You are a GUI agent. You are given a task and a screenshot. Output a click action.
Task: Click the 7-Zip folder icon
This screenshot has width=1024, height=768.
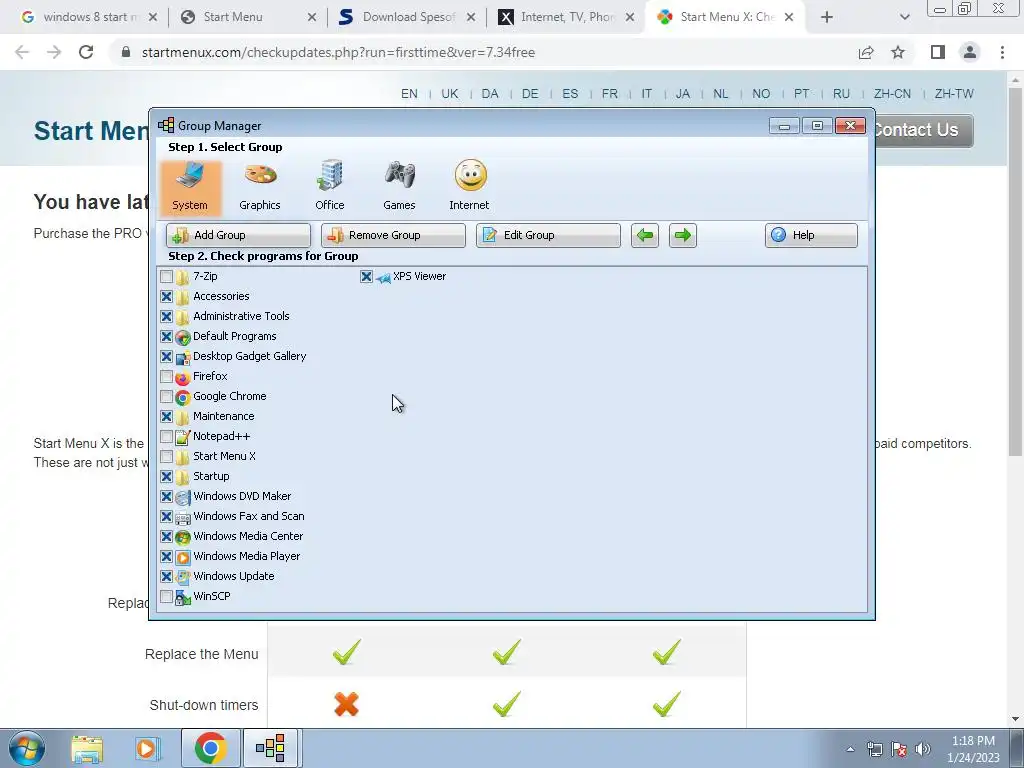click(183, 277)
